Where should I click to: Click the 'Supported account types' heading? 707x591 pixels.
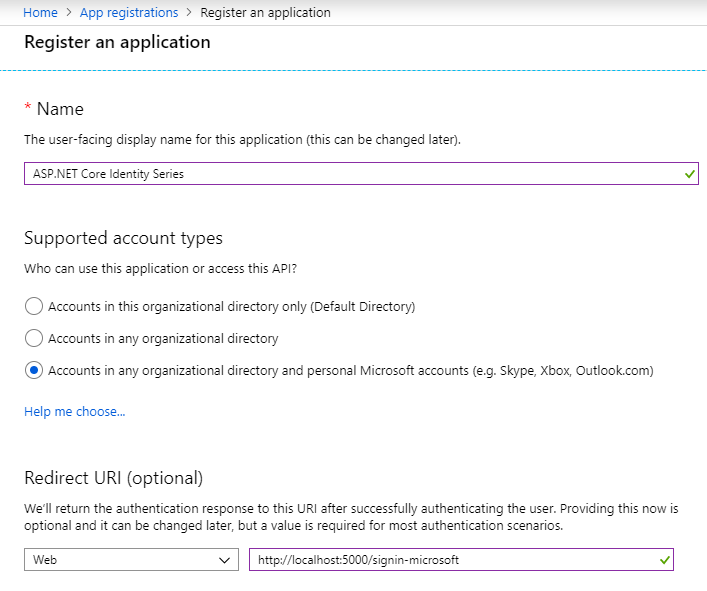coord(123,238)
